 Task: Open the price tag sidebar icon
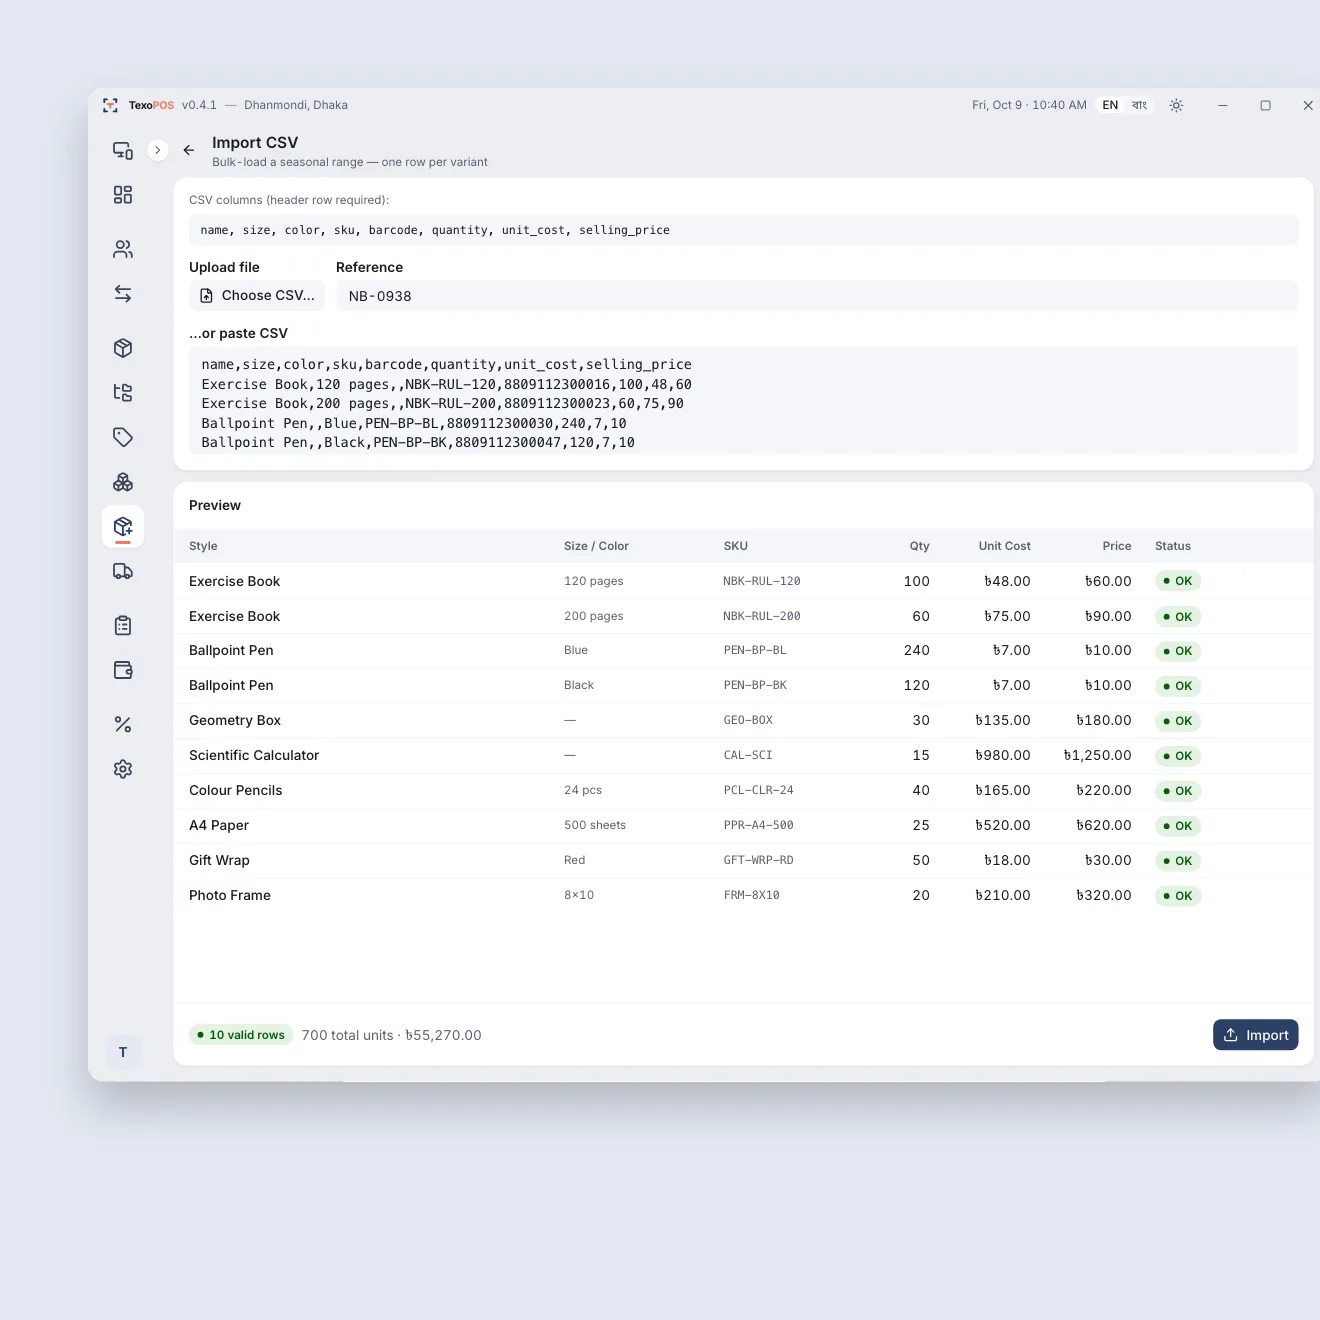click(x=123, y=437)
